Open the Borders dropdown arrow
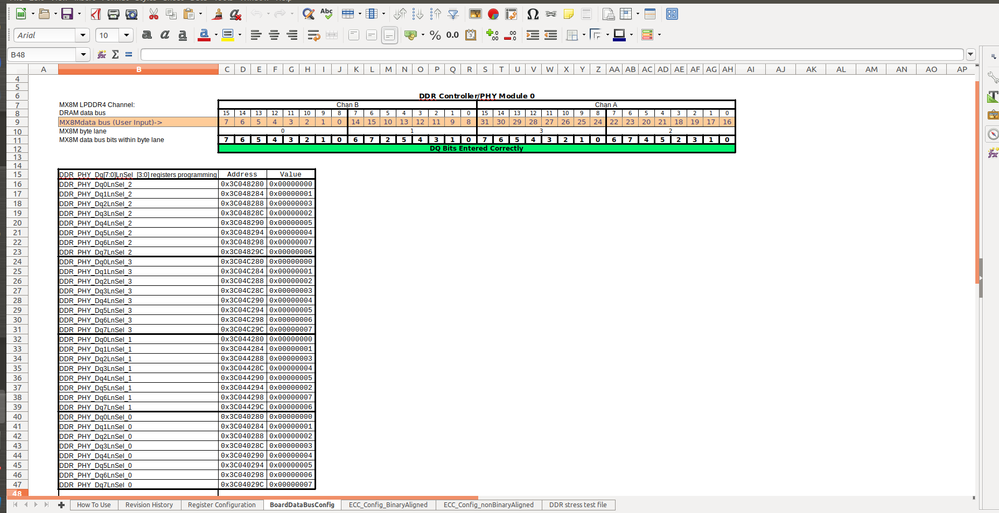999x513 pixels. [x=582, y=35]
